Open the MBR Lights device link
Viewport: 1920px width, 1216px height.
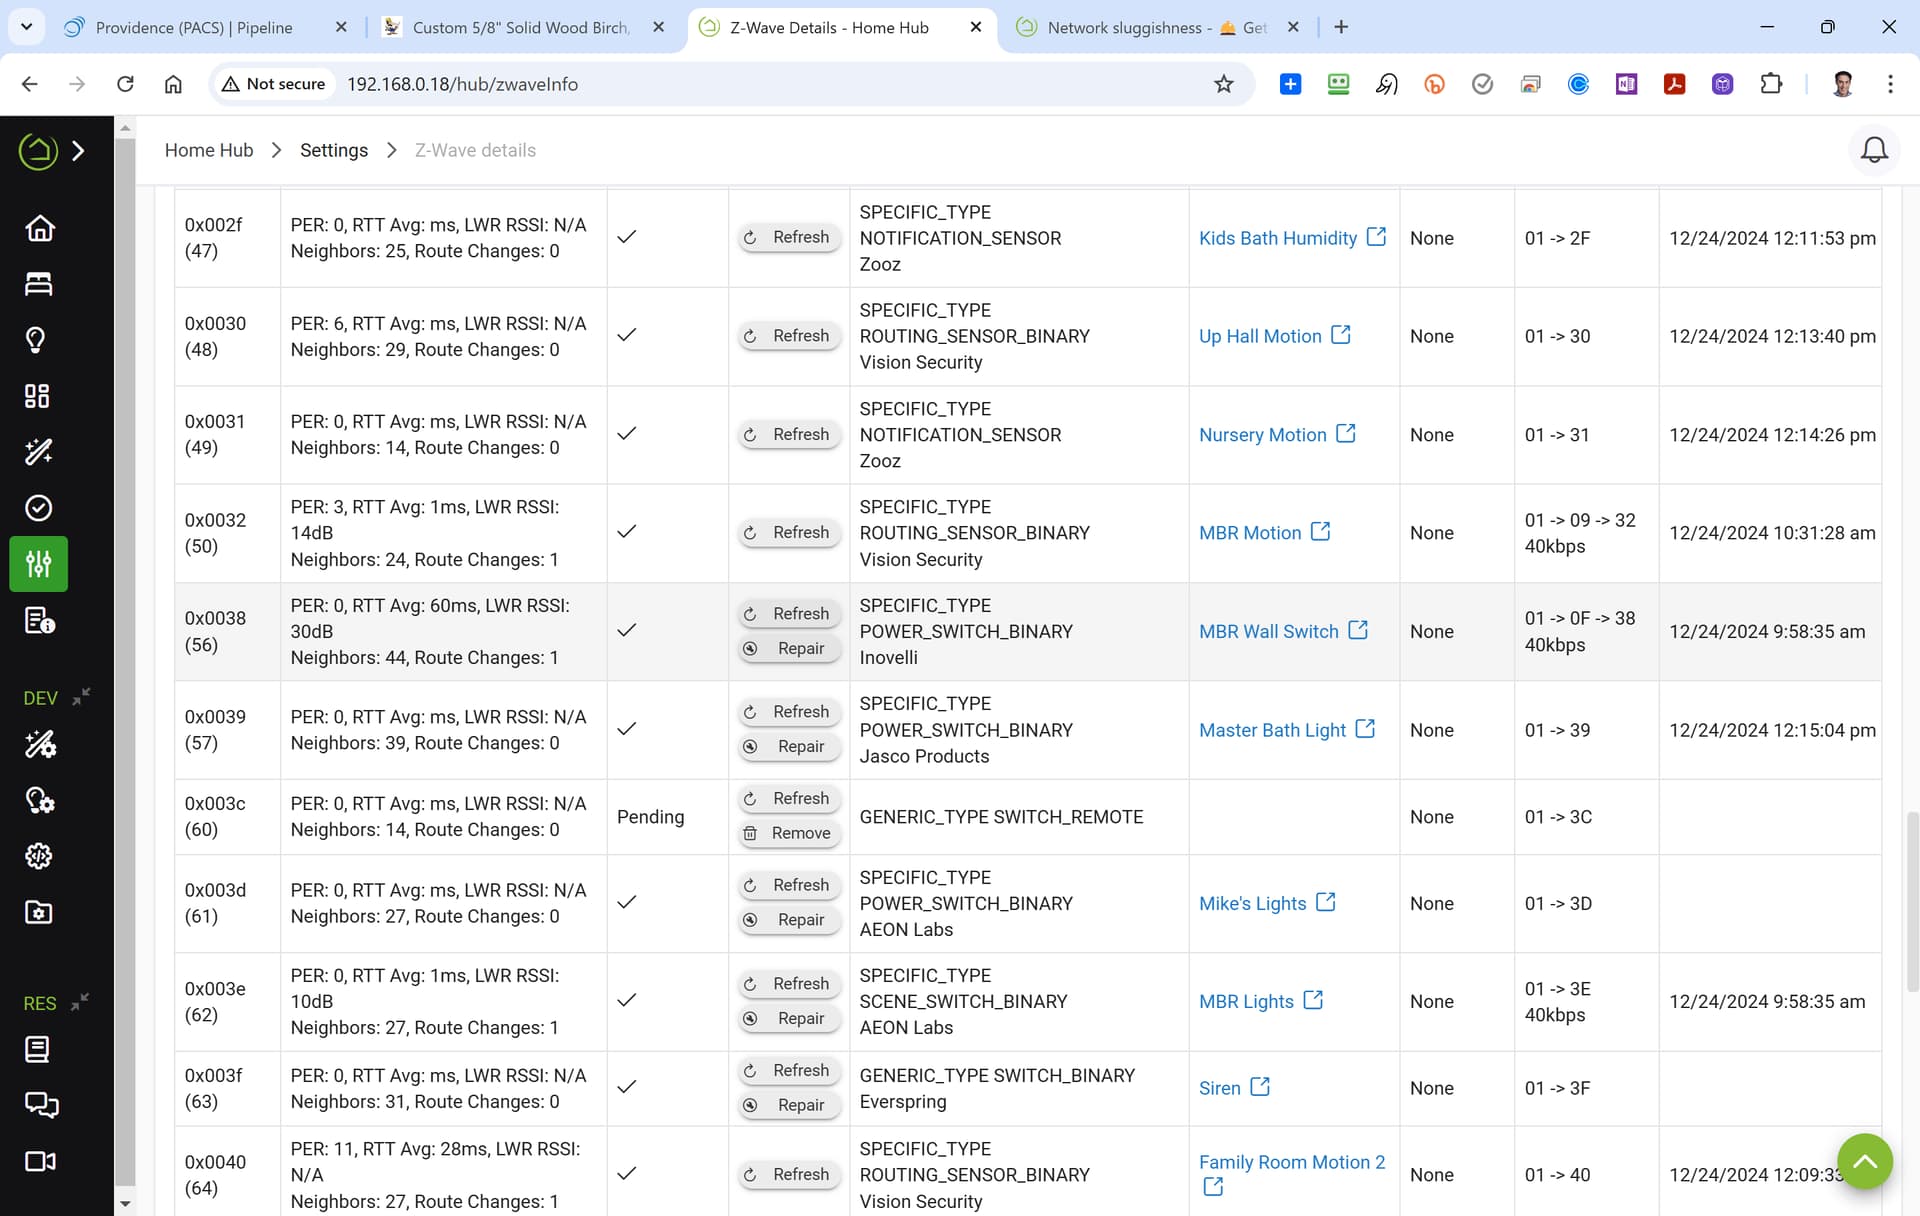click(x=1246, y=1001)
